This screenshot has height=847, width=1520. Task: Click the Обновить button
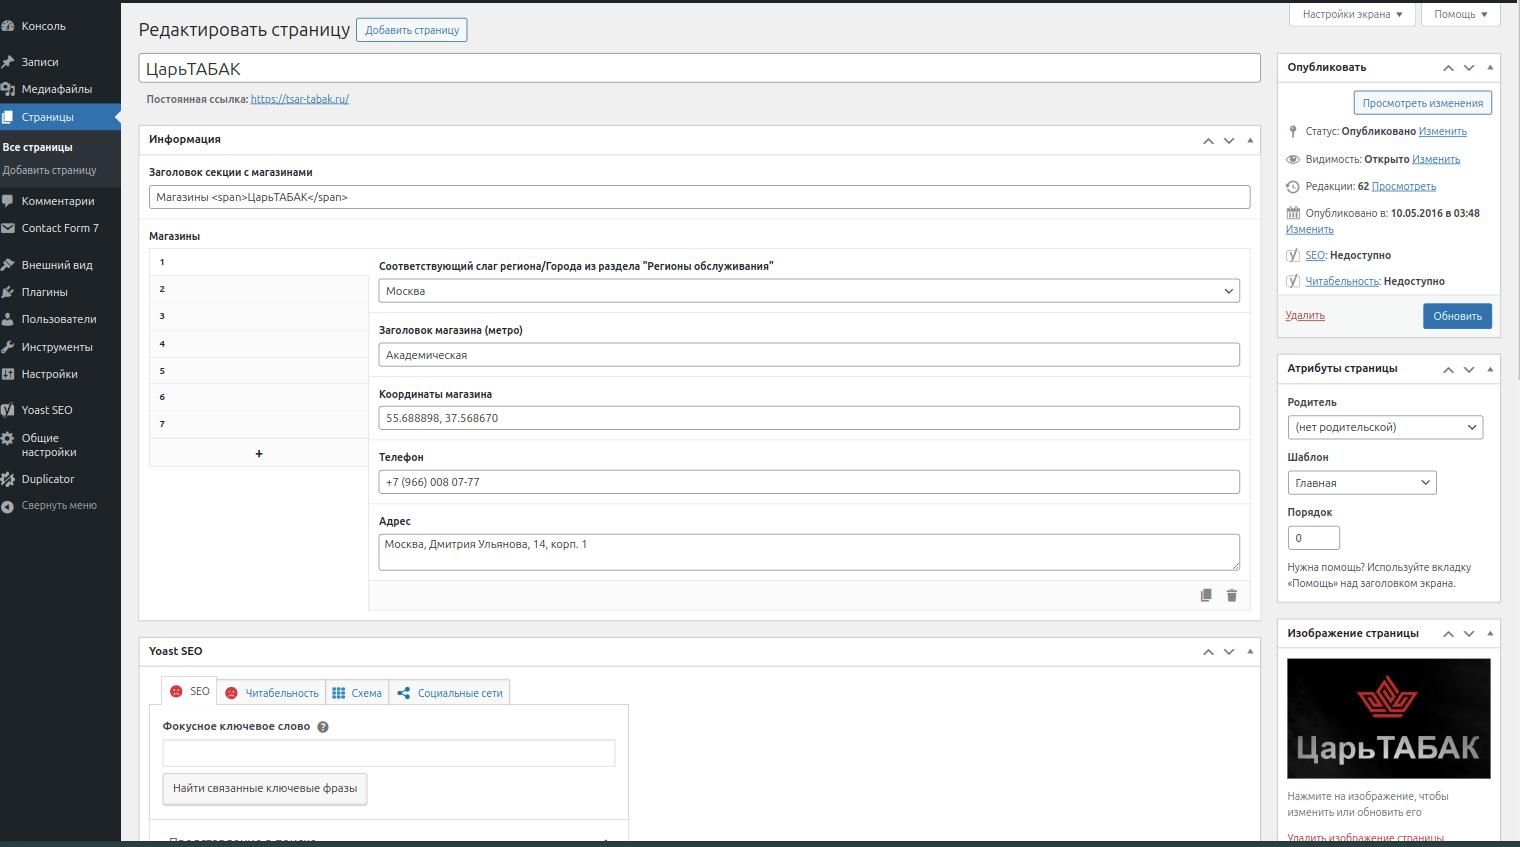tap(1457, 316)
